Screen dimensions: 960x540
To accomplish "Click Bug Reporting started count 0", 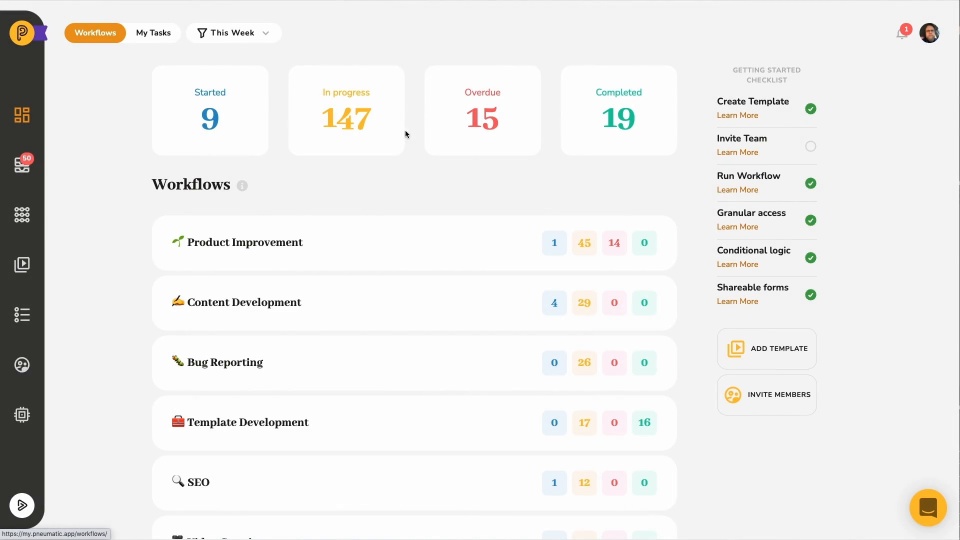I will click(554, 363).
